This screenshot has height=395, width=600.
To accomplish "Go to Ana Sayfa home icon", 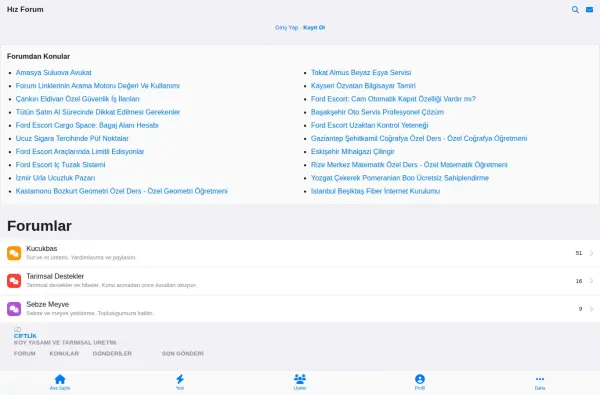I will (x=60, y=379).
